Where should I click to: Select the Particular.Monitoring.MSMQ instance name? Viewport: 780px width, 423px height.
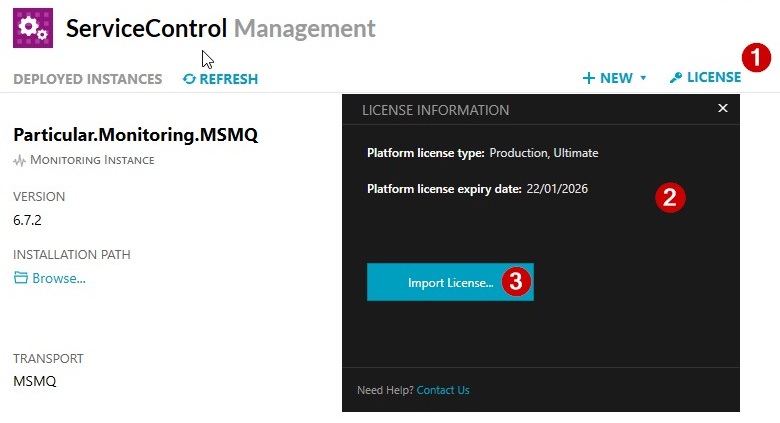pos(135,134)
